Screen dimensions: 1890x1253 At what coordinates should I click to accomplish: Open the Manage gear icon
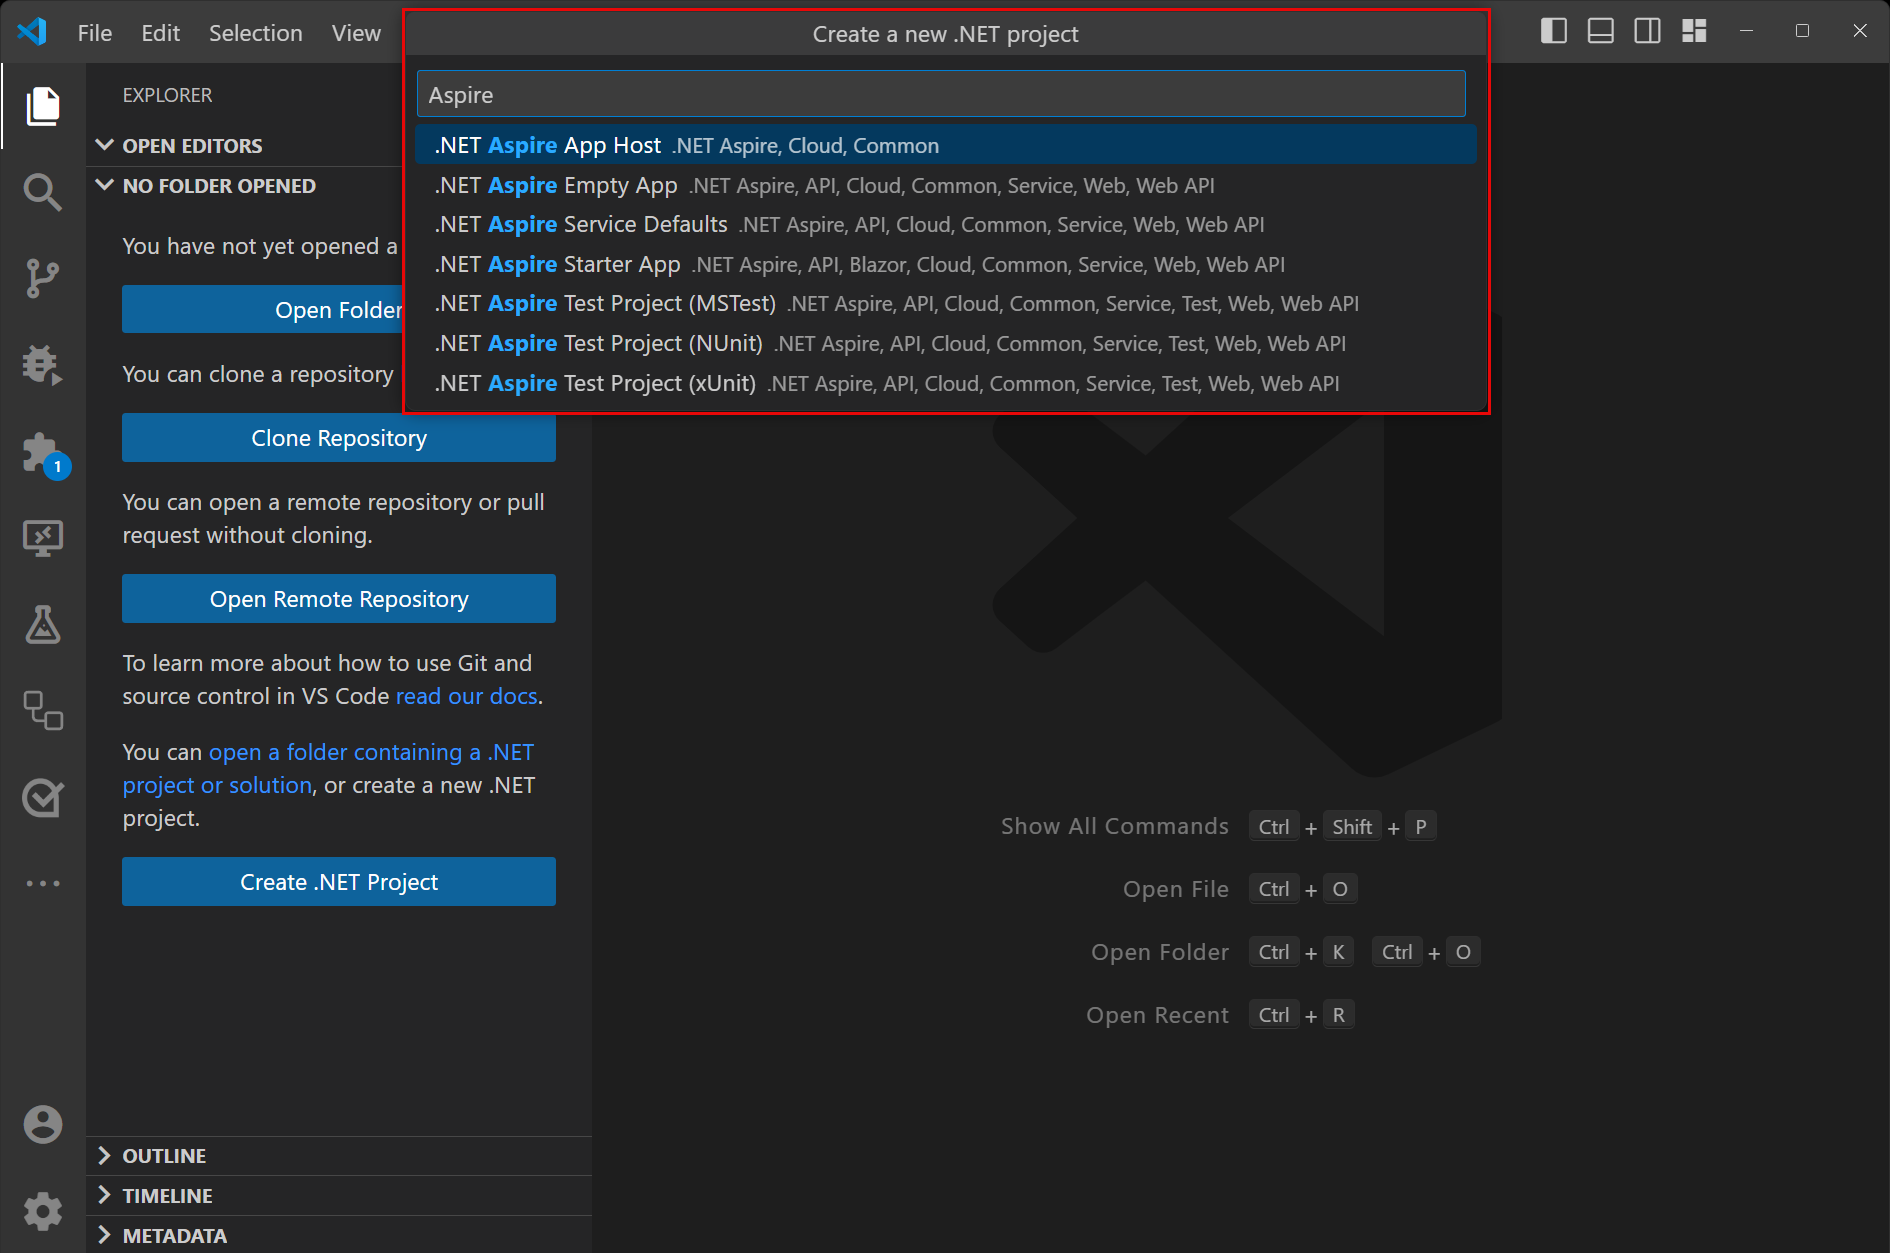point(42,1211)
